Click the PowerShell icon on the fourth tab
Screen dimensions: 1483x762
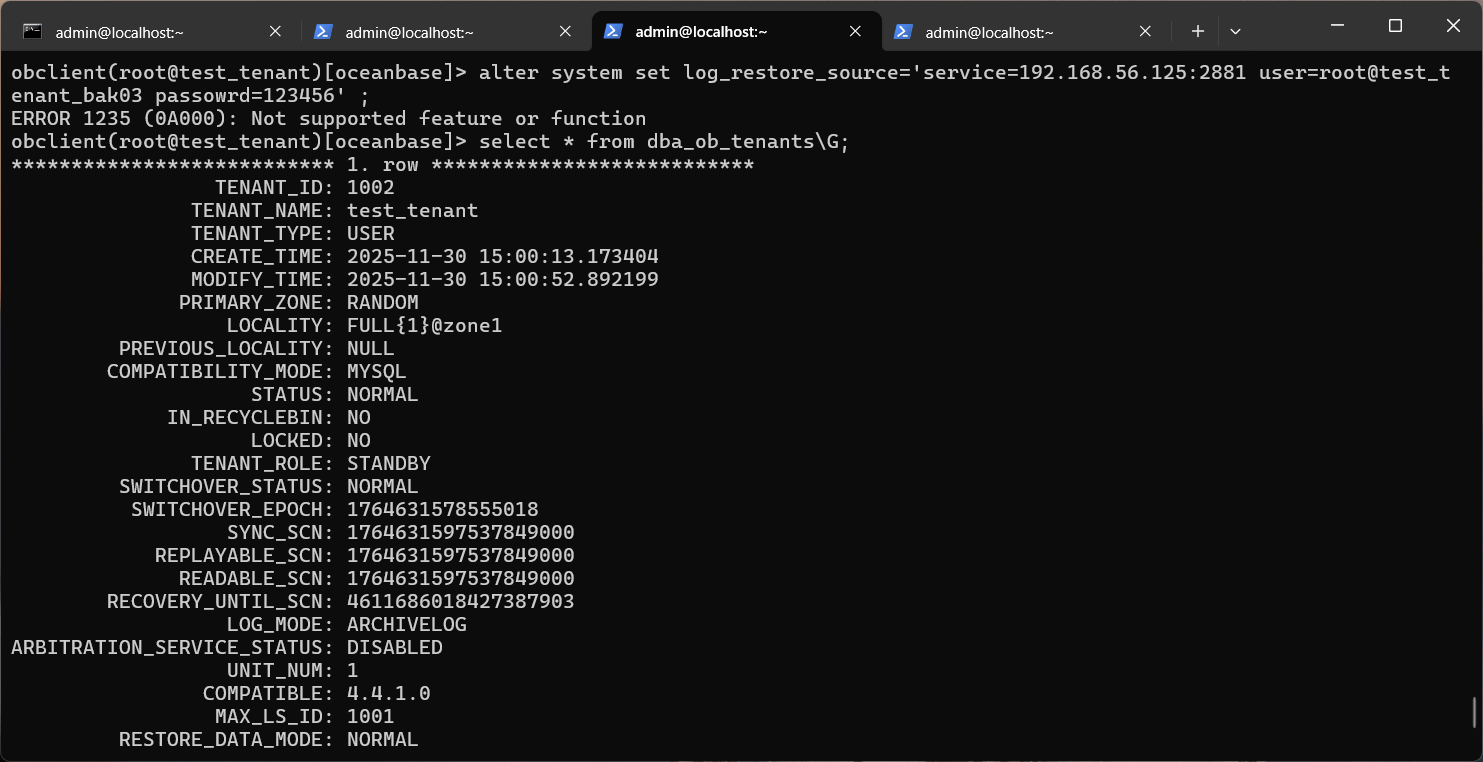pos(903,31)
